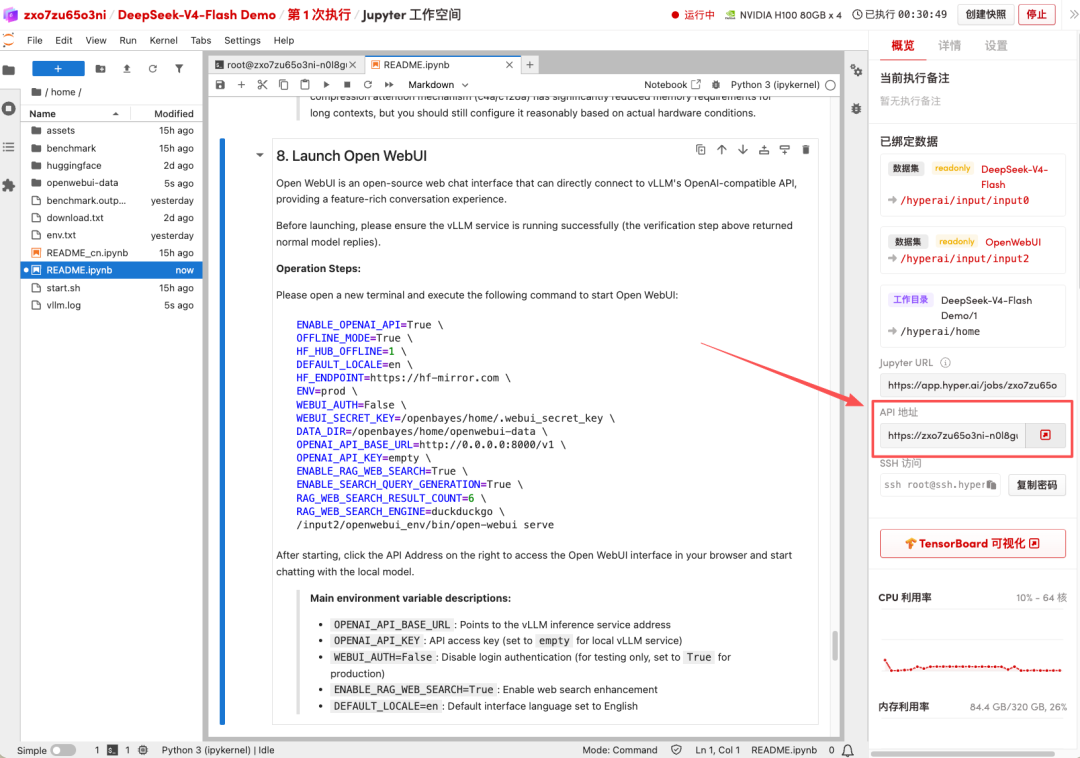Screen dimensions: 1080x758
Task: Select the download.txt file
Action: click(x=112, y=218)
